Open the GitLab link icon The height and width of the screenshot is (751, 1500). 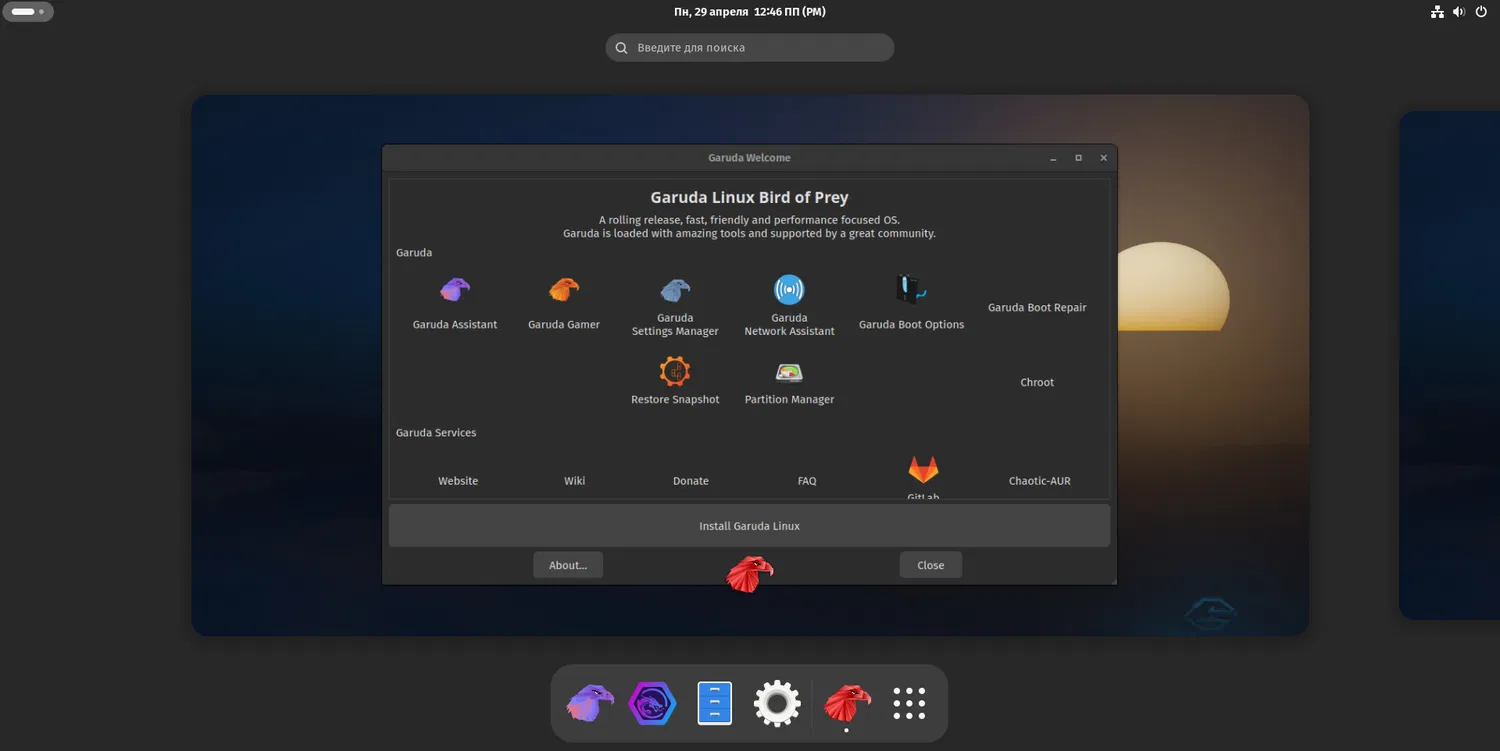[x=923, y=469]
